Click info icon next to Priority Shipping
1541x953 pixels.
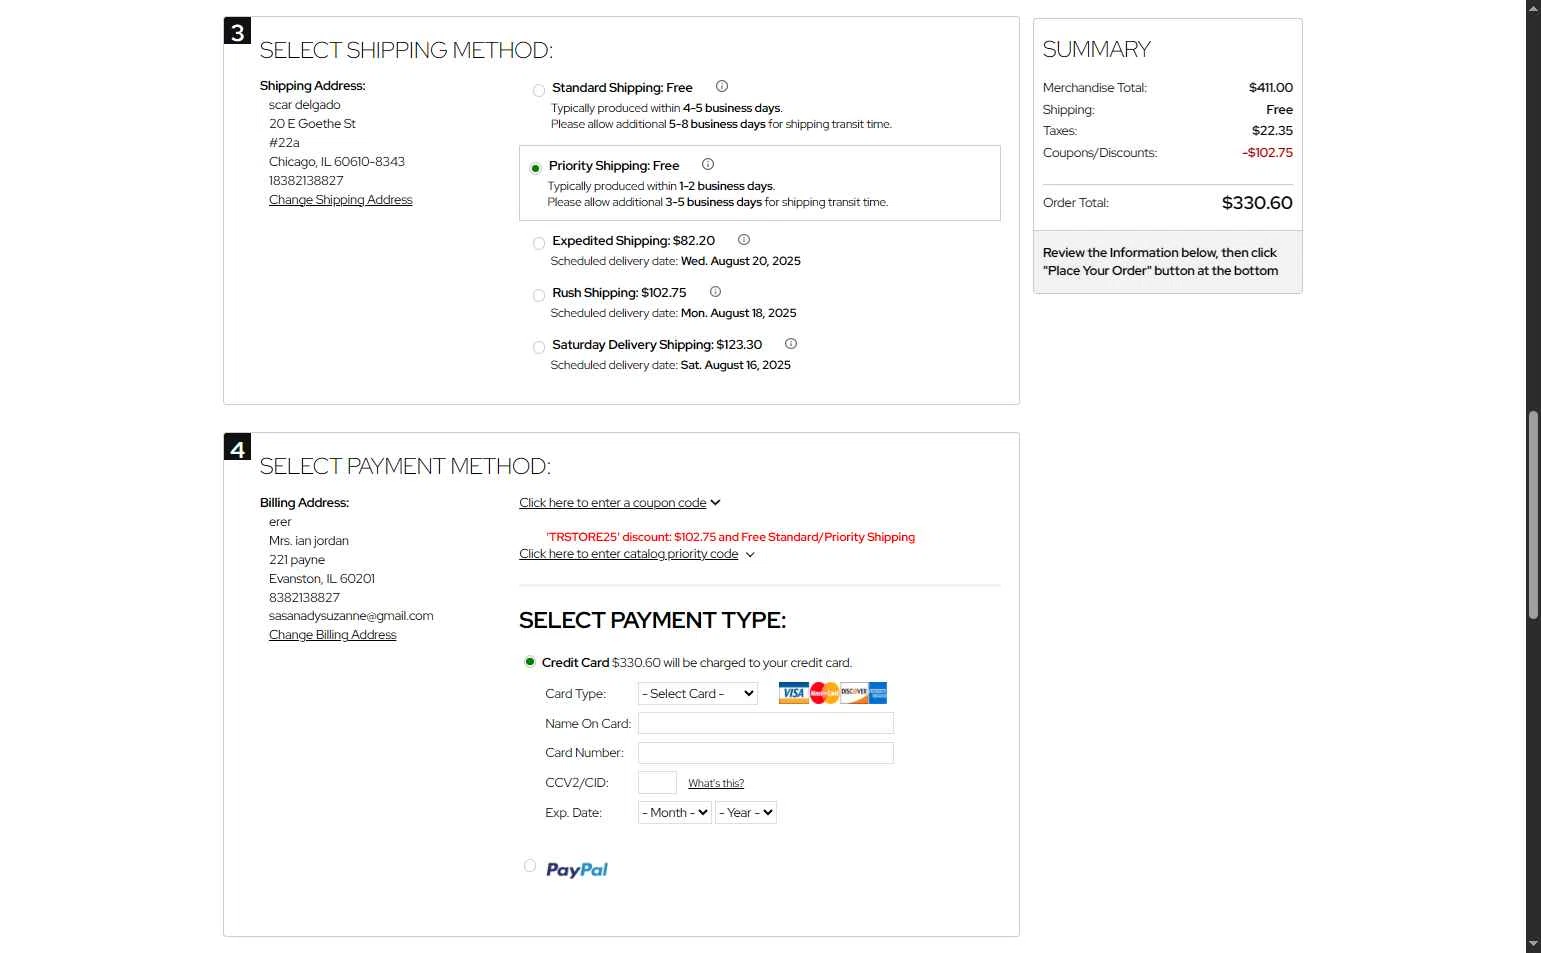point(708,165)
